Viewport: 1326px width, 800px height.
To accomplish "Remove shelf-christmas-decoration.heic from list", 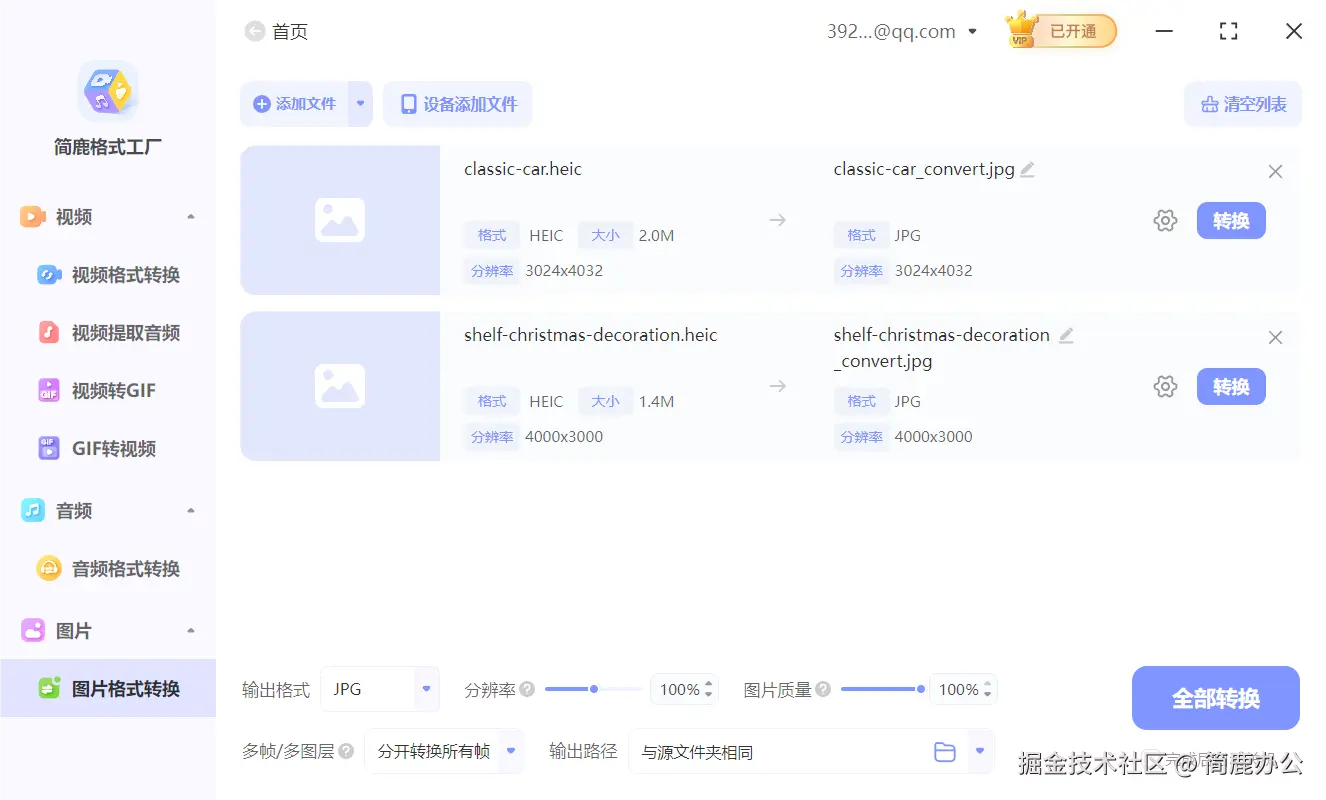I will pyautogui.click(x=1275, y=337).
